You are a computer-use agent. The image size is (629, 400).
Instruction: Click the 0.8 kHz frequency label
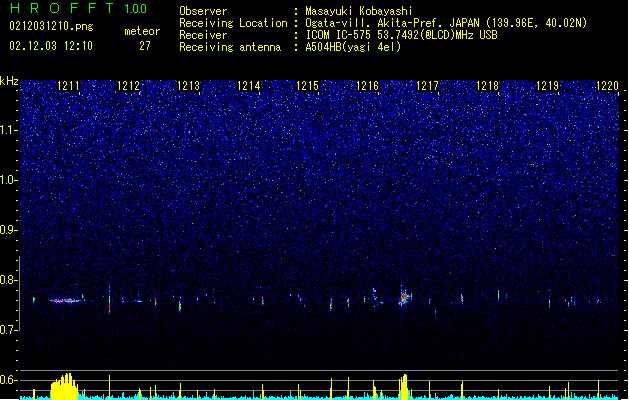pyautogui.click(x=9, y=280)
